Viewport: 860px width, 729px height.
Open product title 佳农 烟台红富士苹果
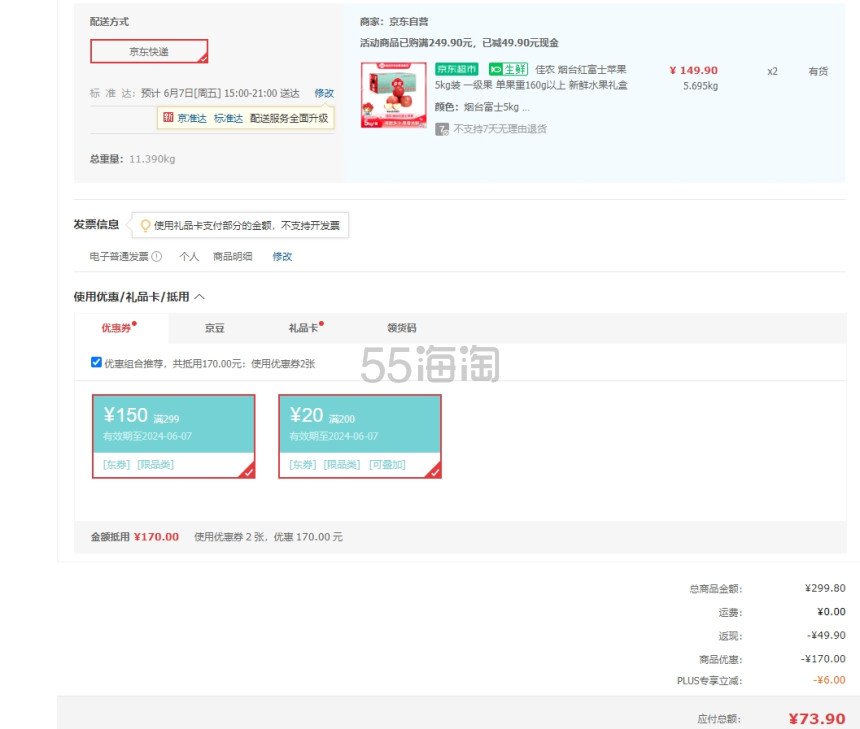581,70
